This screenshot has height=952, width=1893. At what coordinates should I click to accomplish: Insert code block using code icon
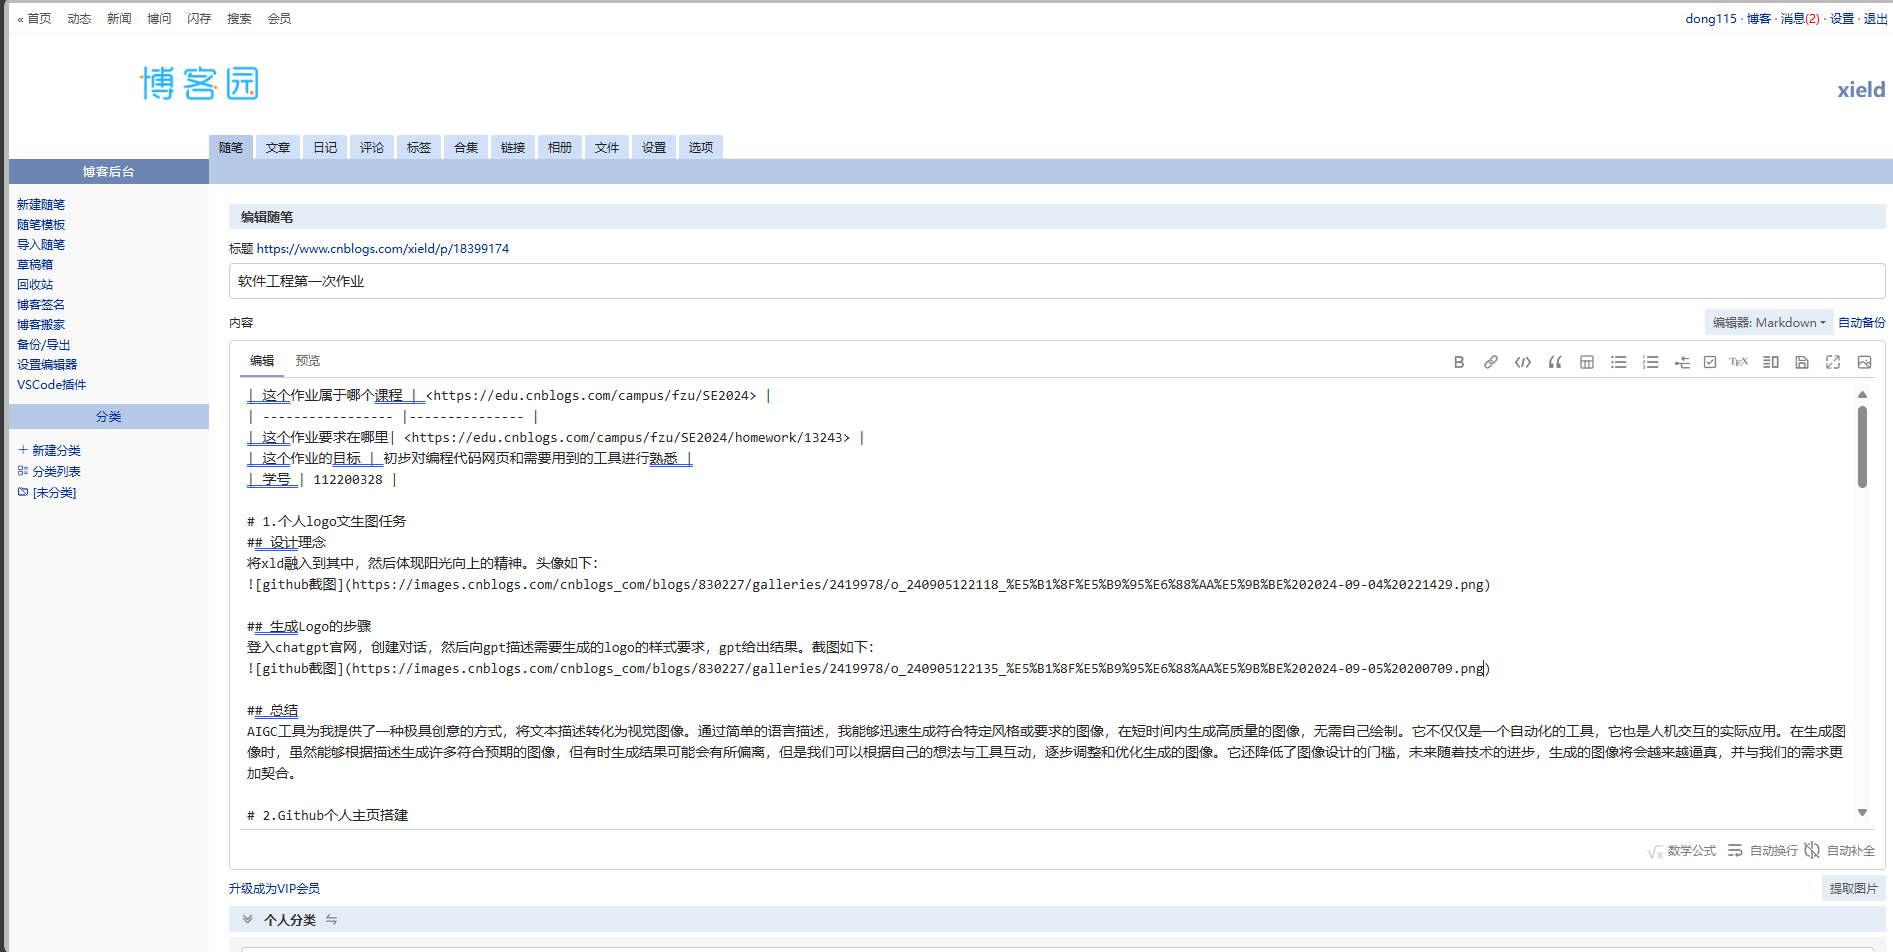click(x=1523, y=362)
